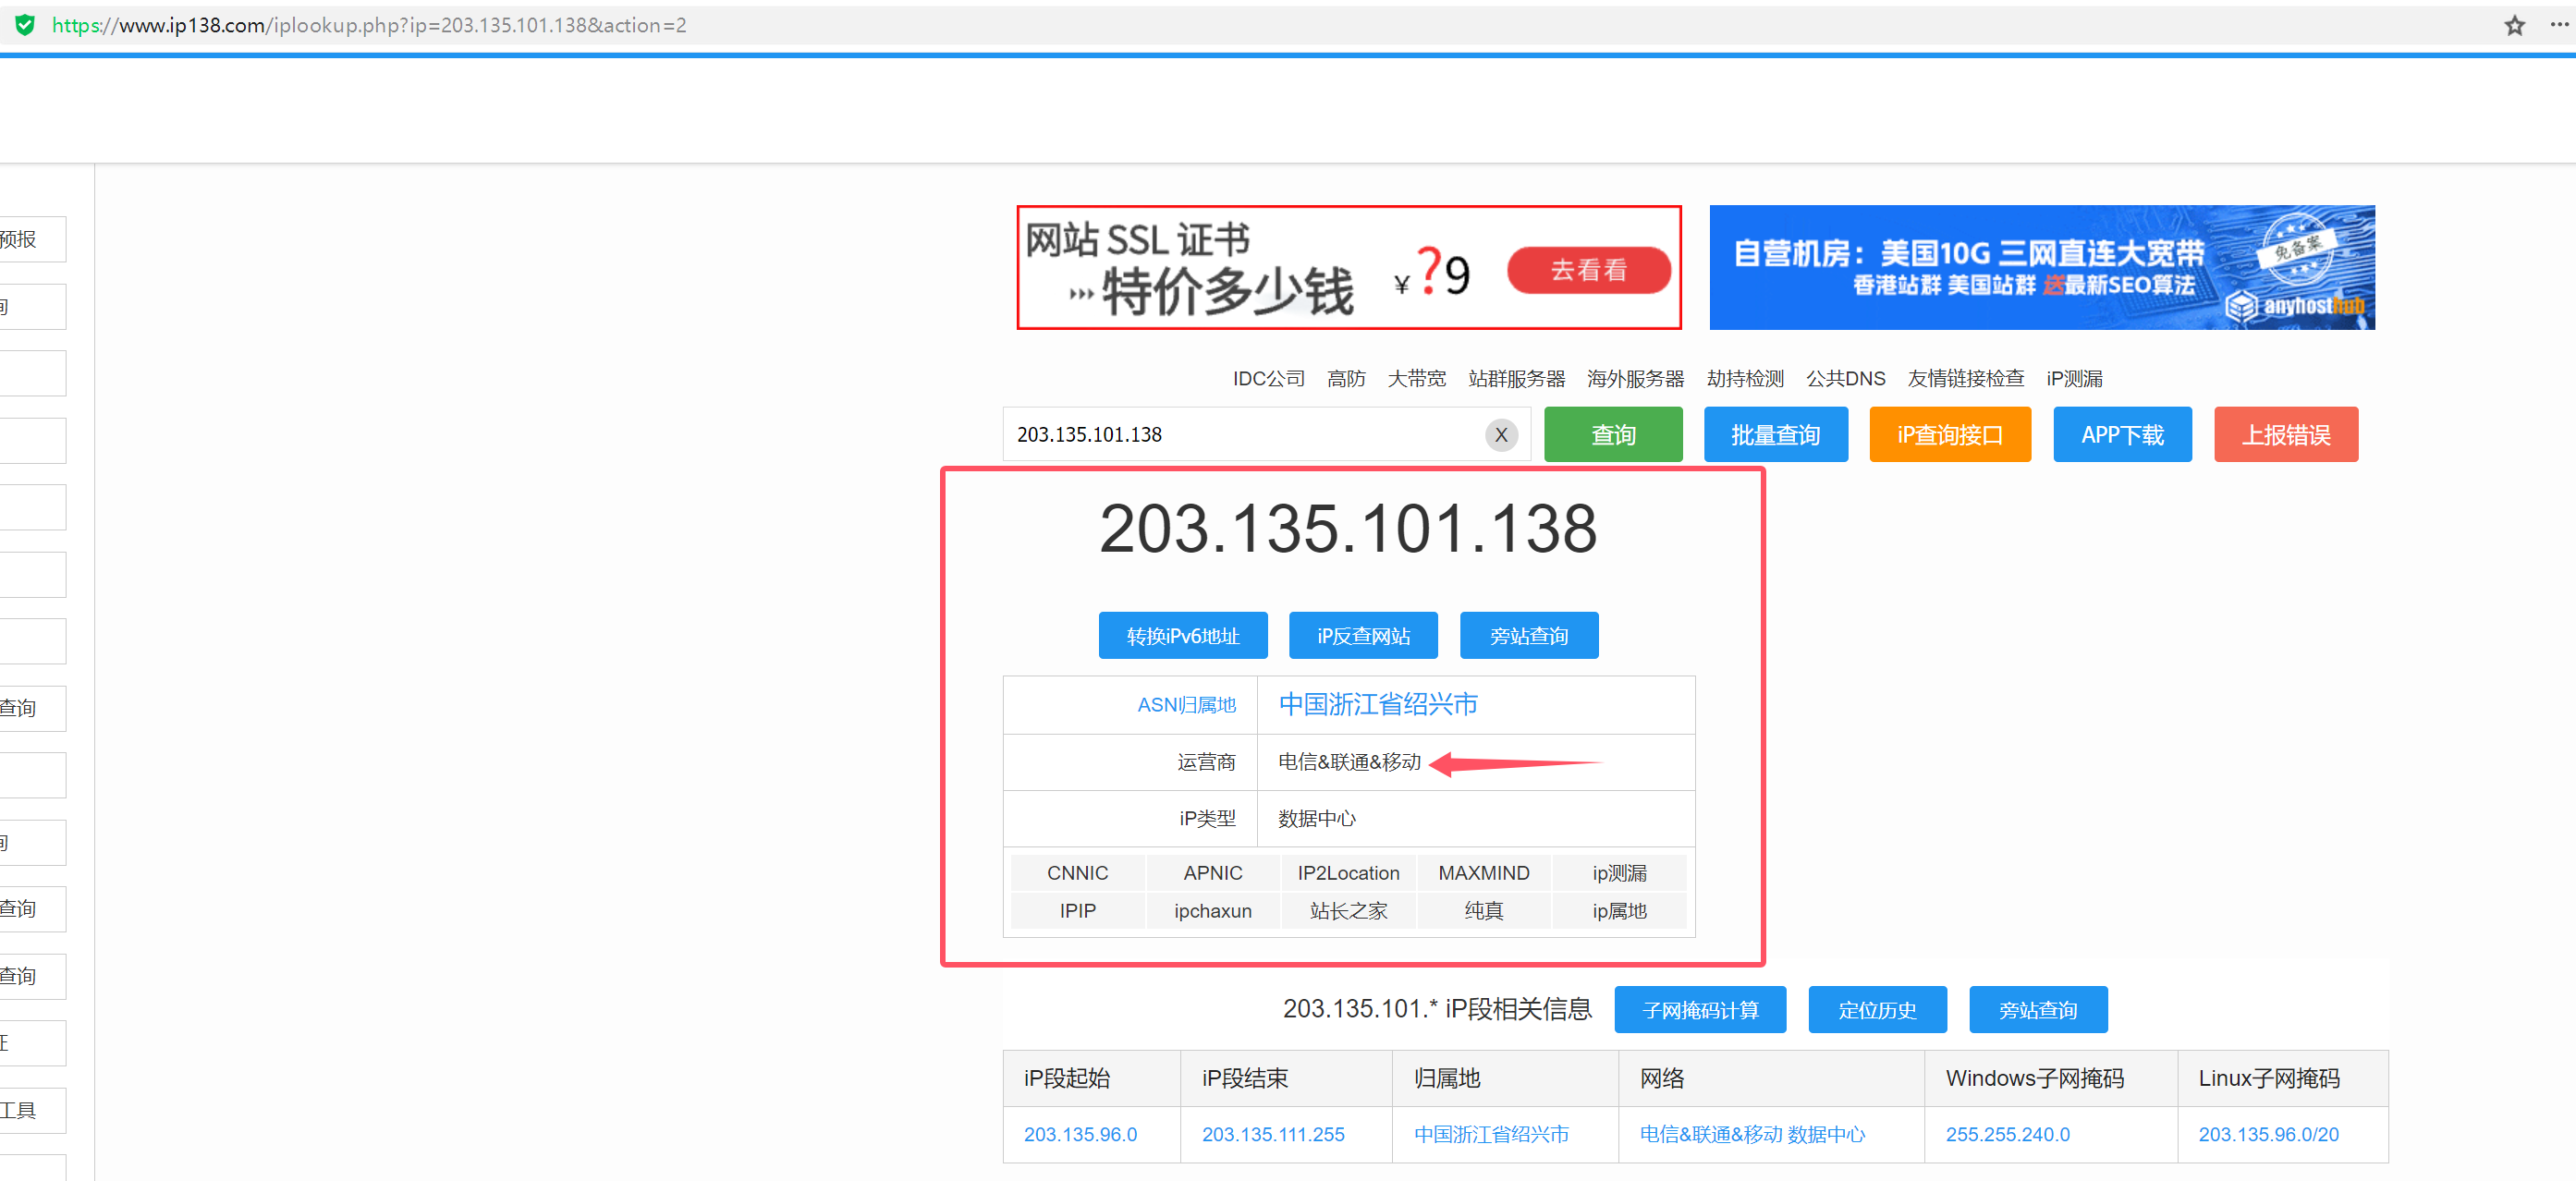Click the red 上报错误 button
This screenshot has width=2576, height=1181.
click(2285, 434)
